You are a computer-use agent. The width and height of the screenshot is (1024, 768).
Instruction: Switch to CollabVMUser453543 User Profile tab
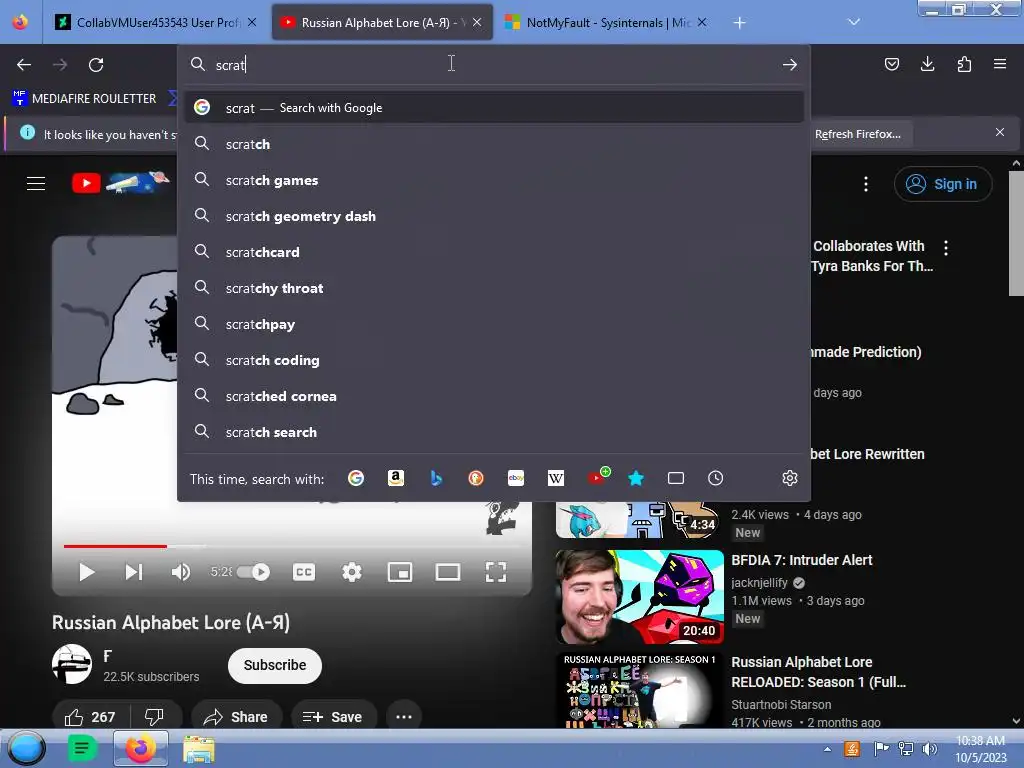tap(156, 22)
